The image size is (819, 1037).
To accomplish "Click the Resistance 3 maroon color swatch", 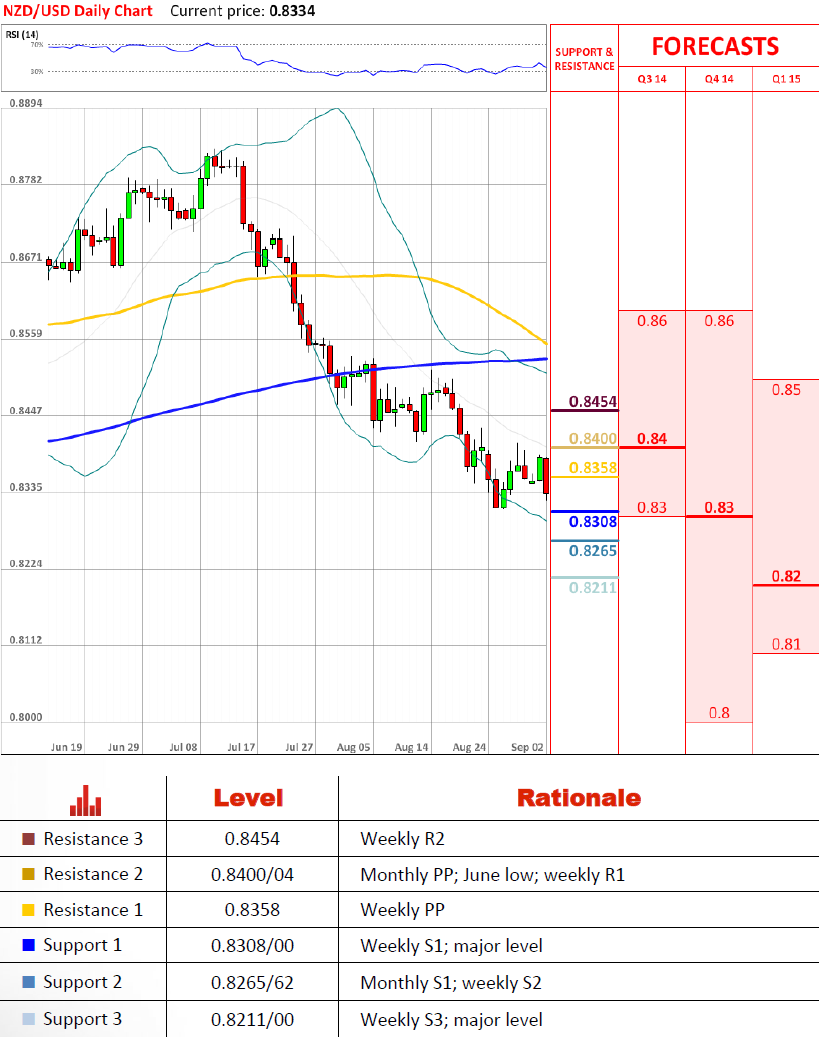I will click(28, 839).
